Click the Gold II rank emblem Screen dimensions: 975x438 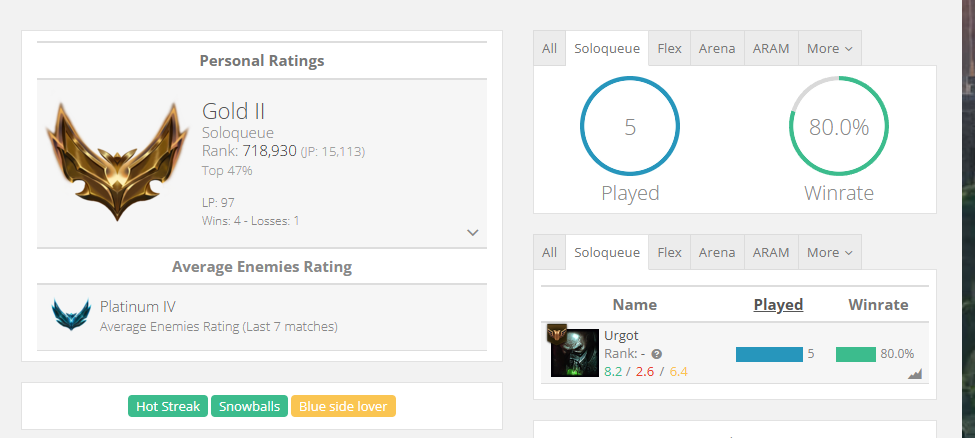click(x=118, y=161)
